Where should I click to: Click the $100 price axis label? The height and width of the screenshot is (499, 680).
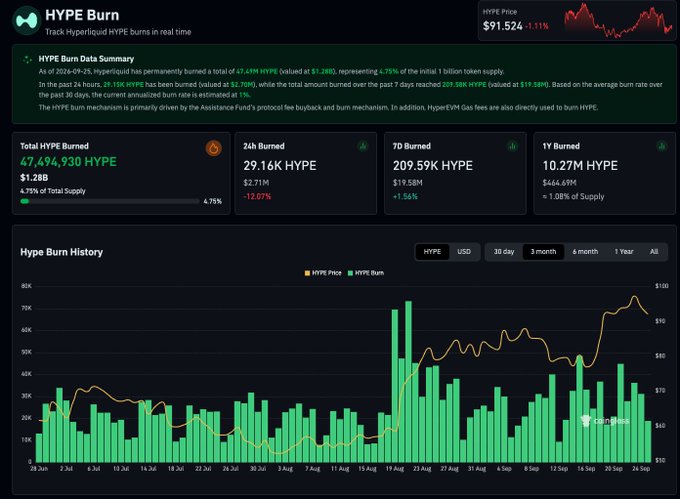(661, 286)
